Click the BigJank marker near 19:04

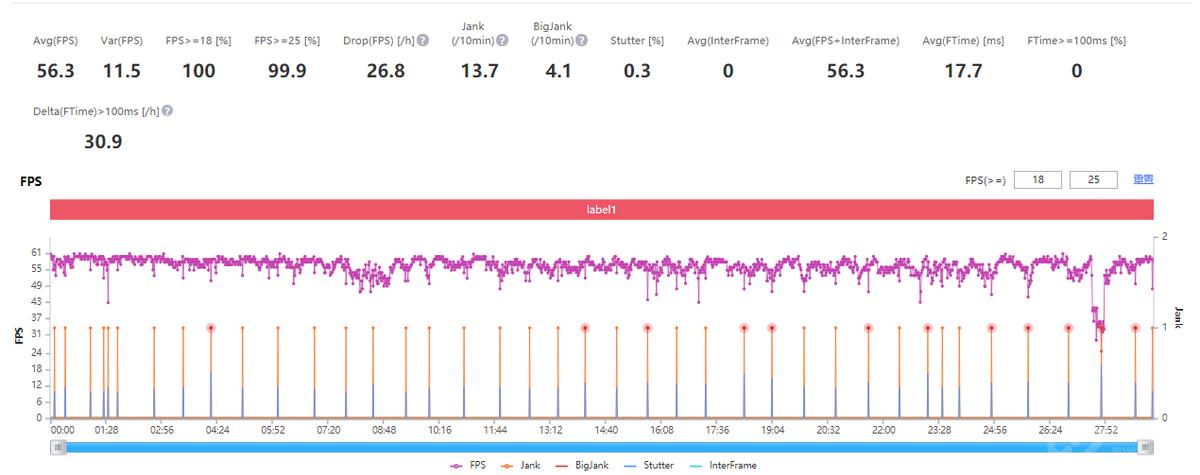pyautogui.click(x=772, y=328)
